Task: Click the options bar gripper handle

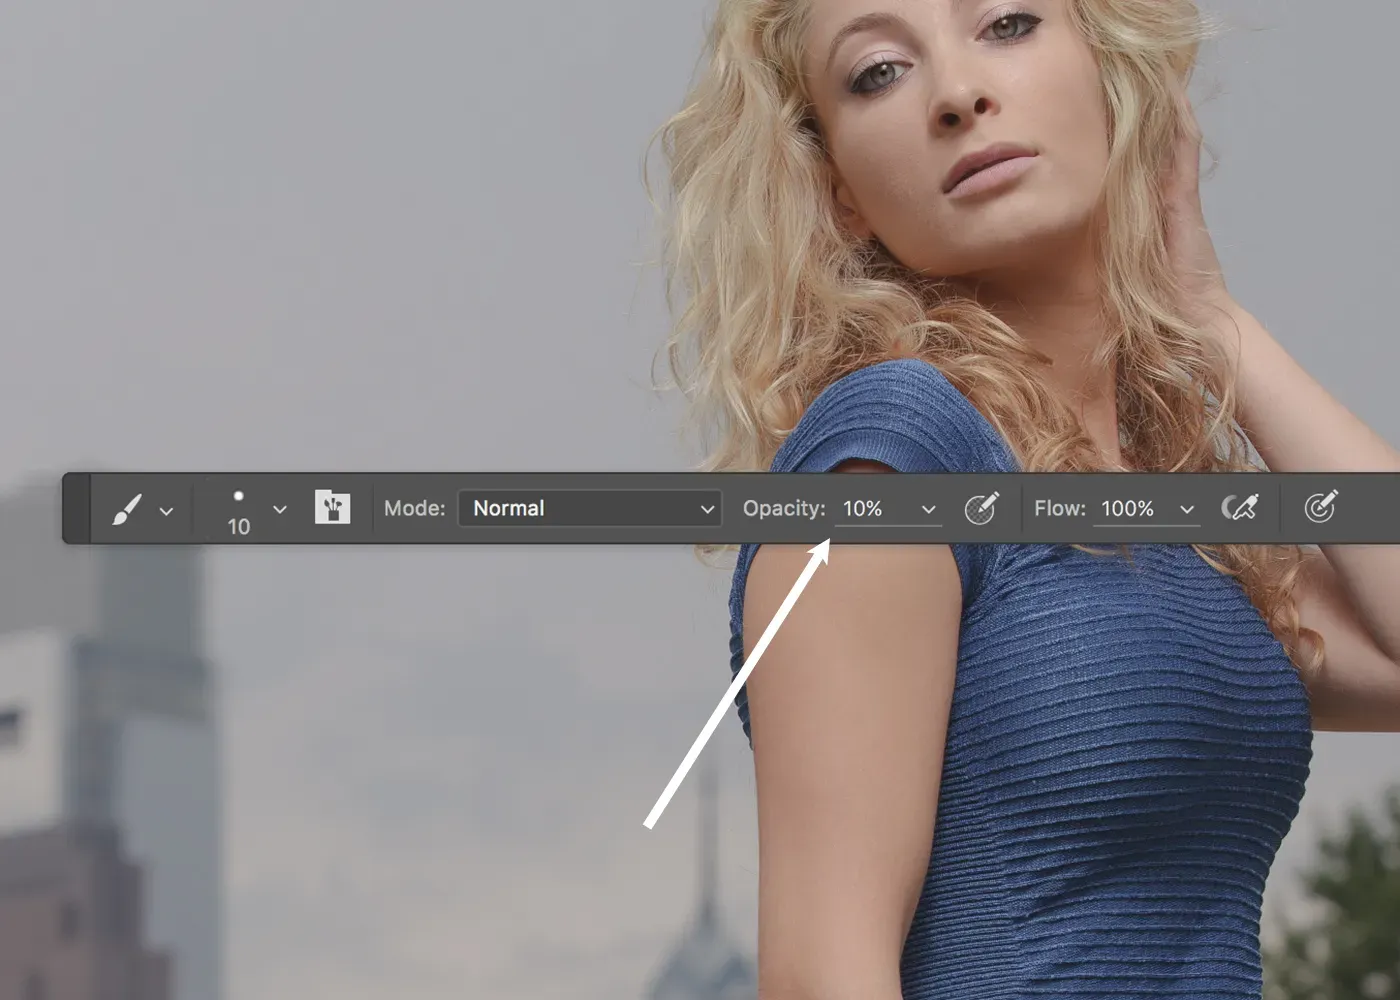Action: (76, 508)
